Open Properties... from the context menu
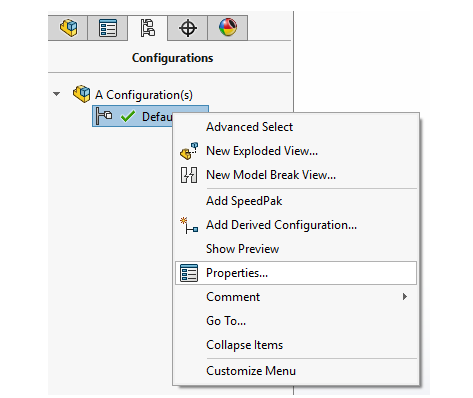This screenshot has height=398, width=473. pyautogui.click(x=296, y=273)
